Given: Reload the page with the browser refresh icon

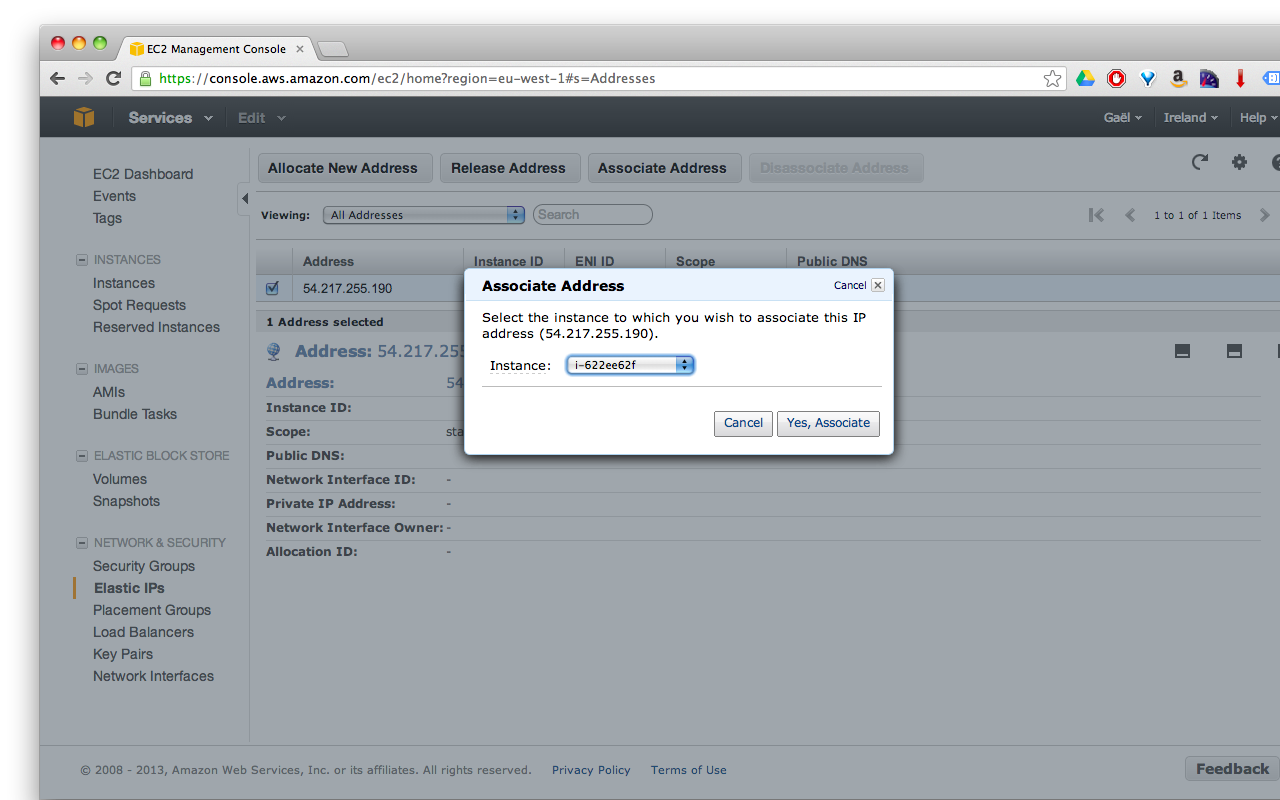Looking at the screenshot, I should point(113,77).
